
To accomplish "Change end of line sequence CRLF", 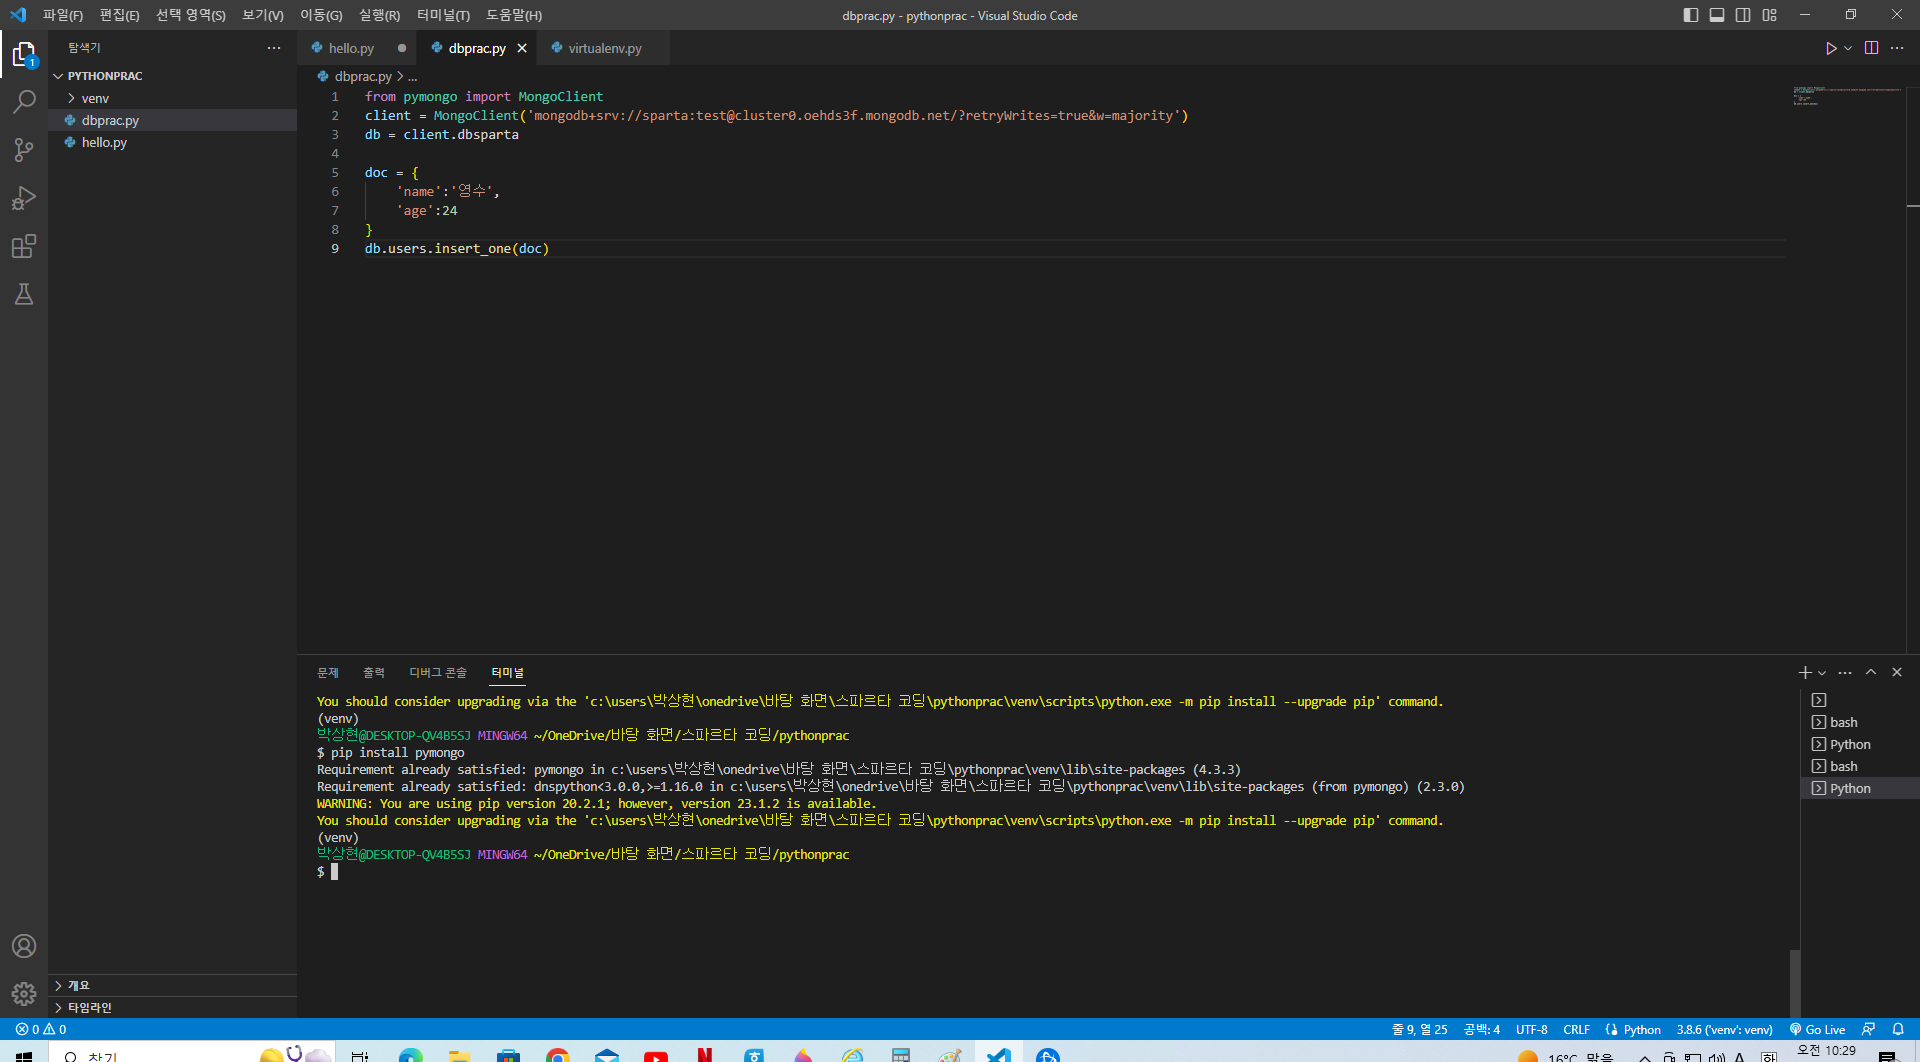I will tap(1576, 1029).
